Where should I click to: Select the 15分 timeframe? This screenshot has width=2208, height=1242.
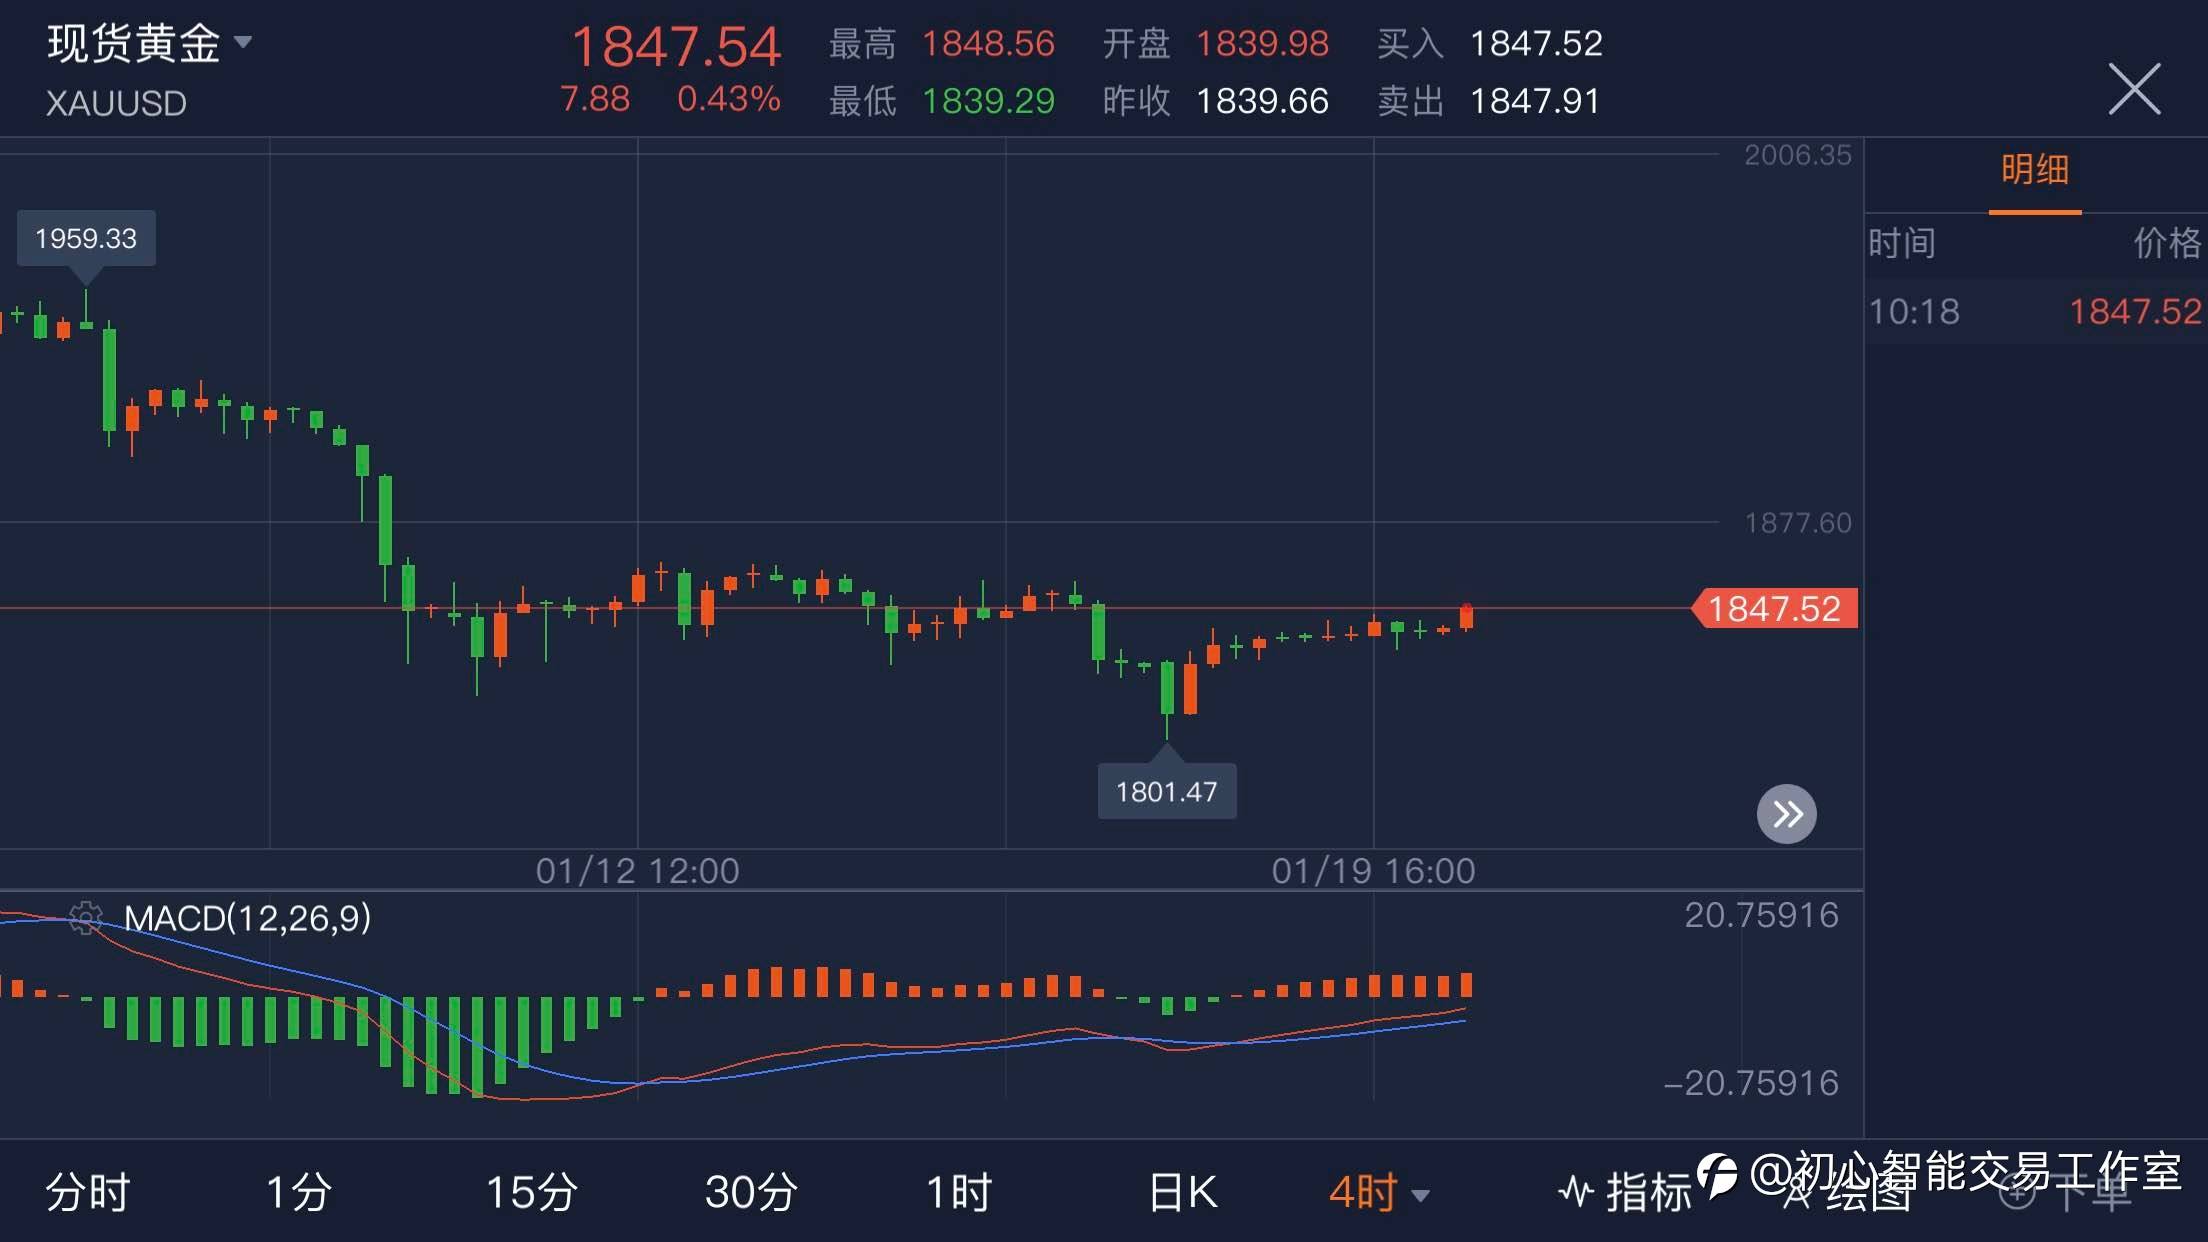point(531,1192)
